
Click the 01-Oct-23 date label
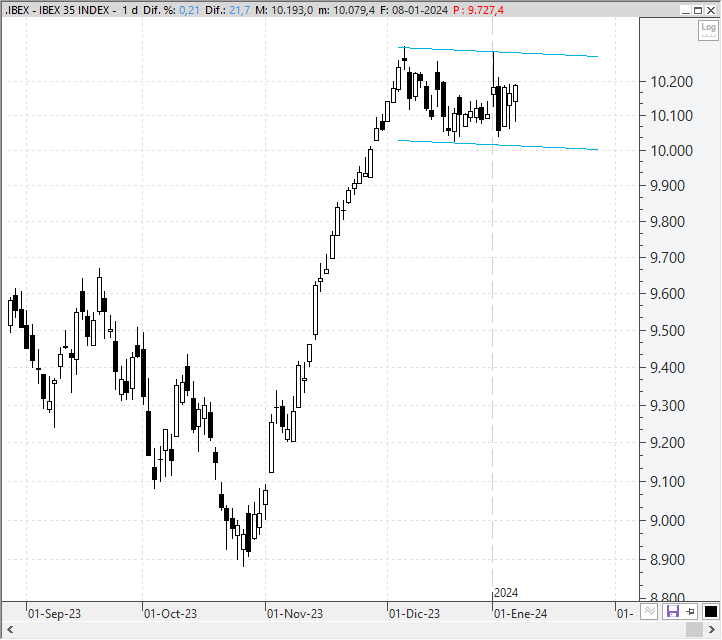pyautogui.click(x=170, y=614)
